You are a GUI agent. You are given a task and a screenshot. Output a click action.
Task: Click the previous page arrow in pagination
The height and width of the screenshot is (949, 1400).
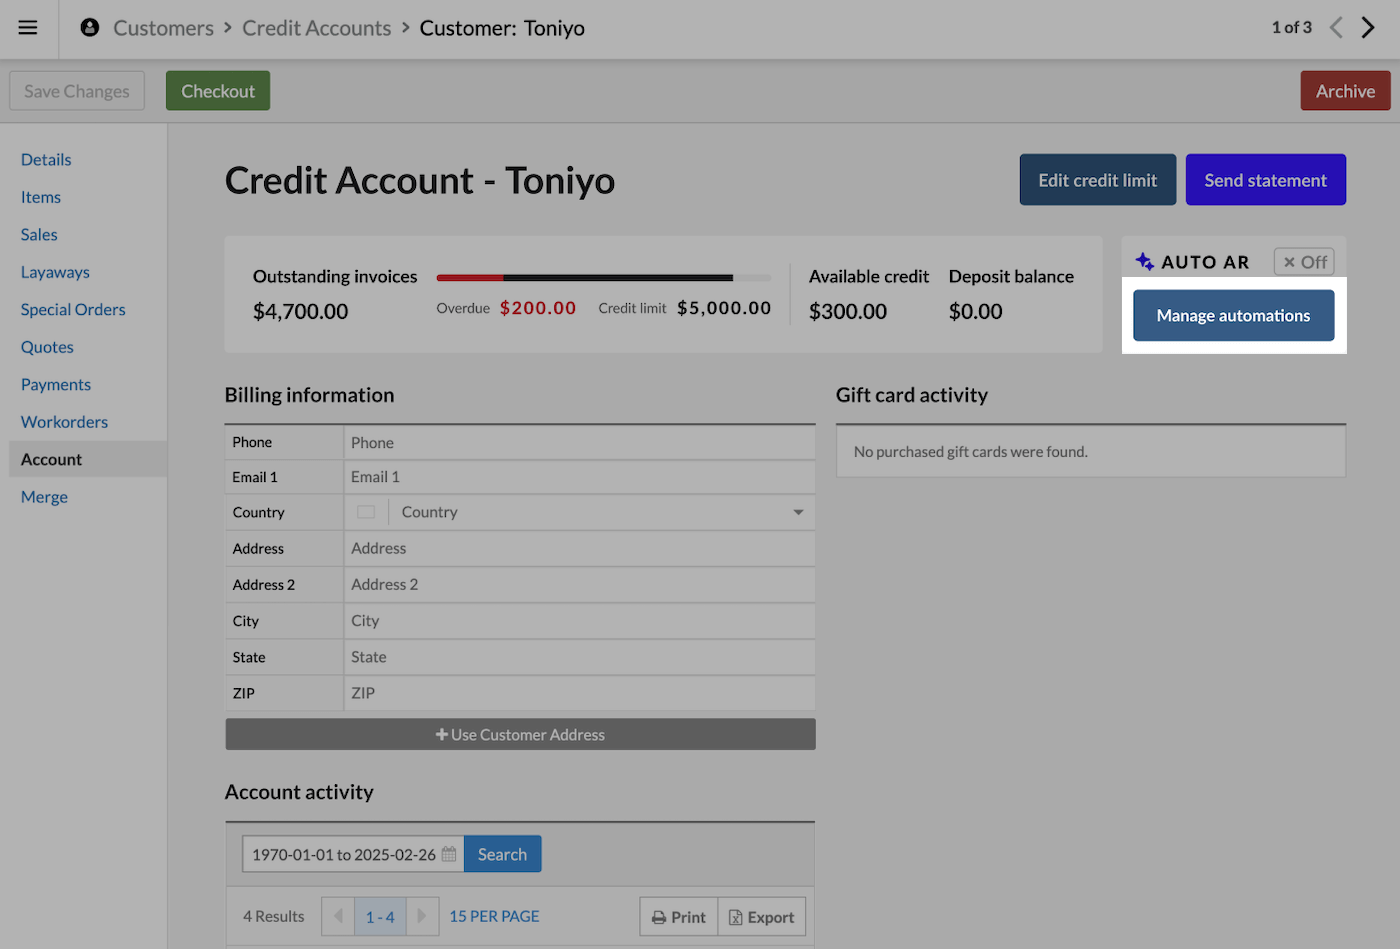[338, 917]
